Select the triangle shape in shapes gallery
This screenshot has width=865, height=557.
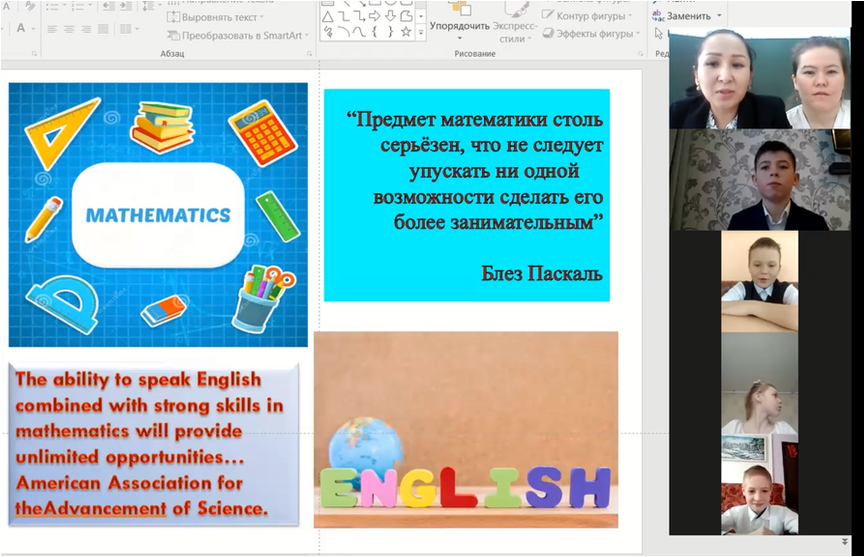[327, 16]
